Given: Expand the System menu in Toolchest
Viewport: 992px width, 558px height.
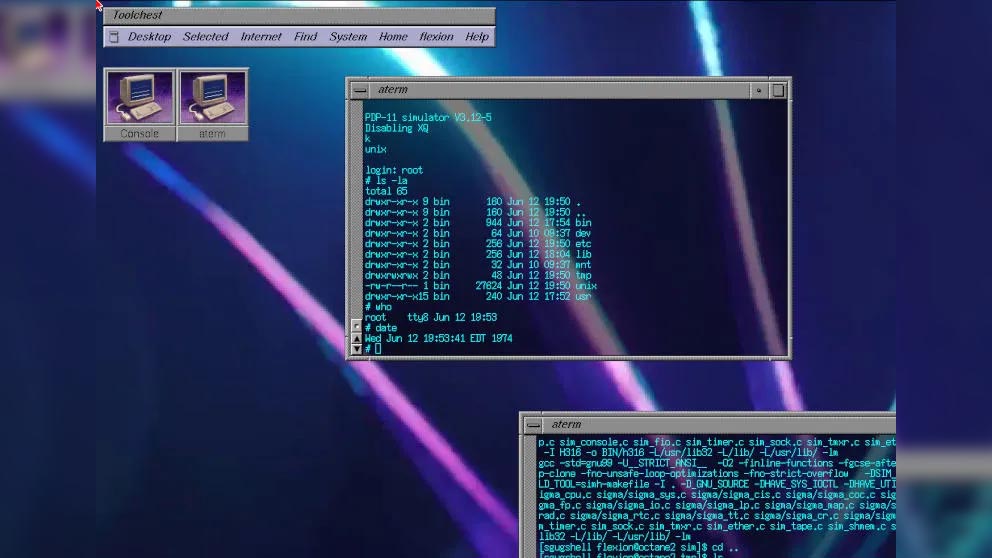Looking at the screenshot, I should click(x=348, y=37).
